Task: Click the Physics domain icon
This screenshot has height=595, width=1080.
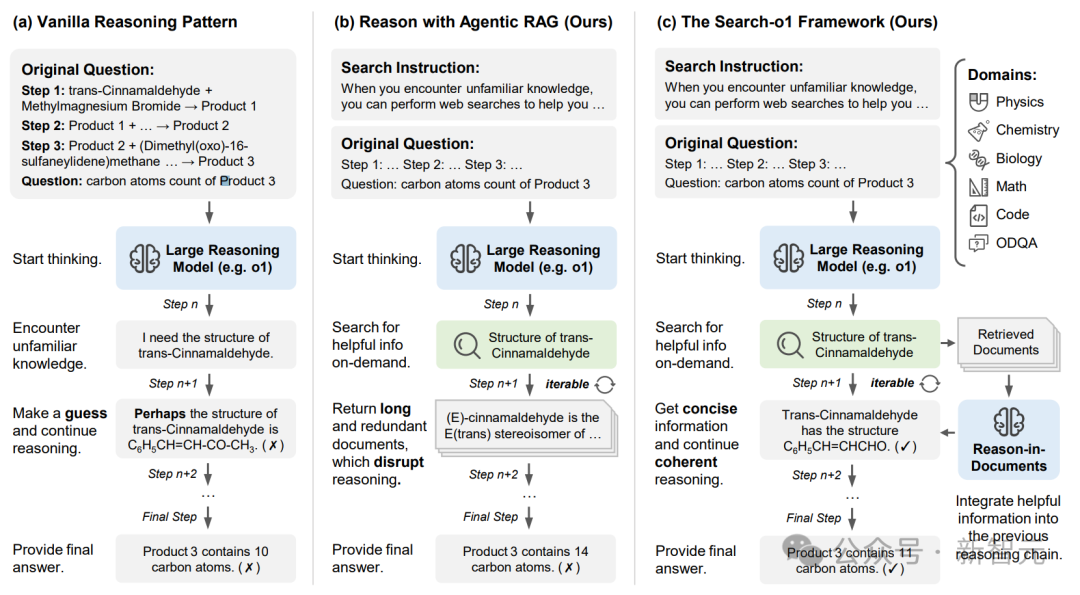Action: click(978, 102)
